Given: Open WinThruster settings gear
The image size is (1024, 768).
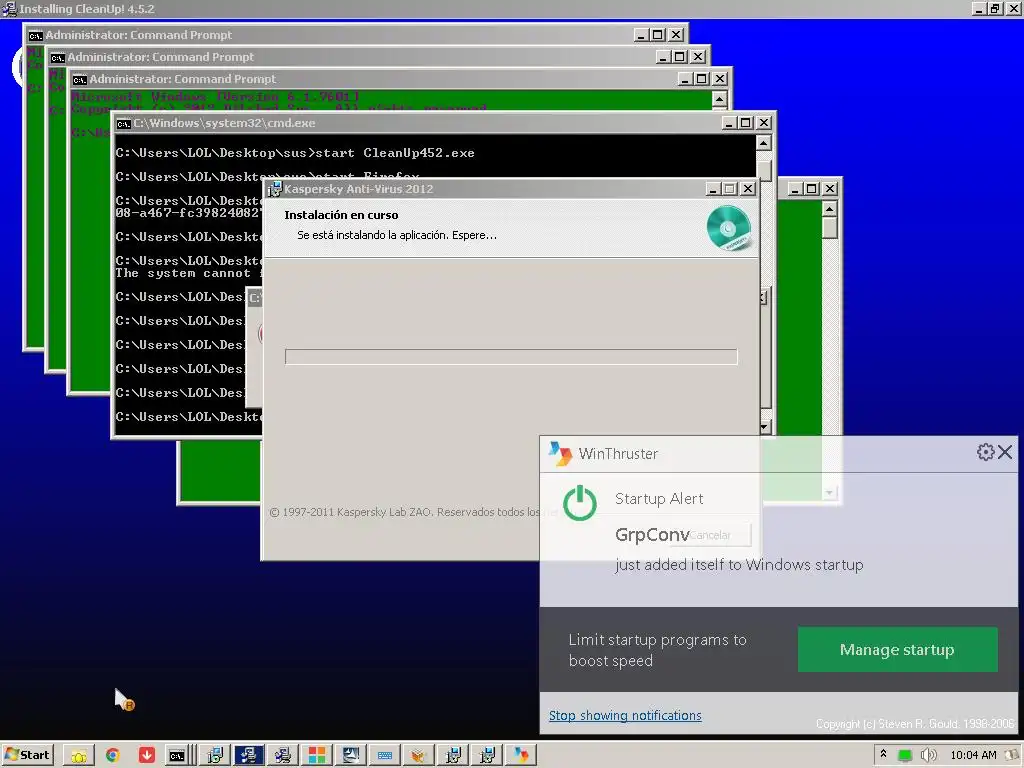Looking at the screenshot, I should tap(985, 452).
